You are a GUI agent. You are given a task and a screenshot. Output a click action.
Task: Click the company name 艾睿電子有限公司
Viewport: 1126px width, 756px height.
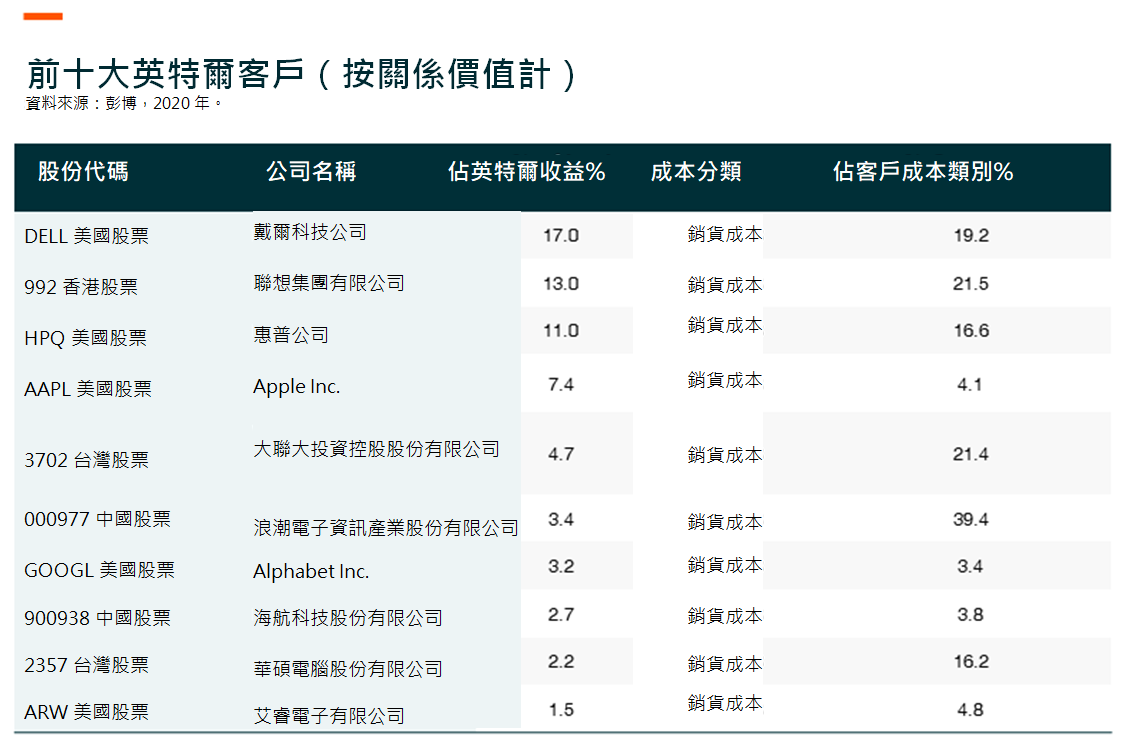pyautogui.click(x=329, y=716)
